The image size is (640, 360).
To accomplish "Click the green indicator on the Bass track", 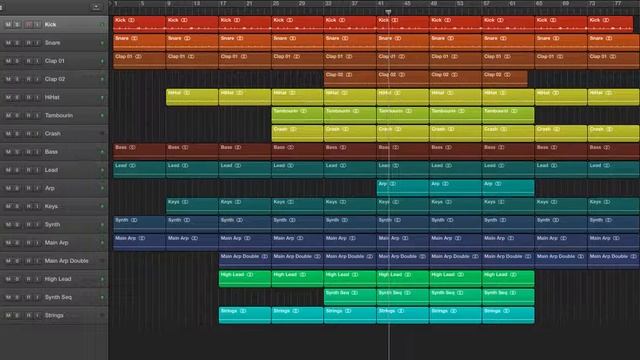I will [x=102, y=152].
